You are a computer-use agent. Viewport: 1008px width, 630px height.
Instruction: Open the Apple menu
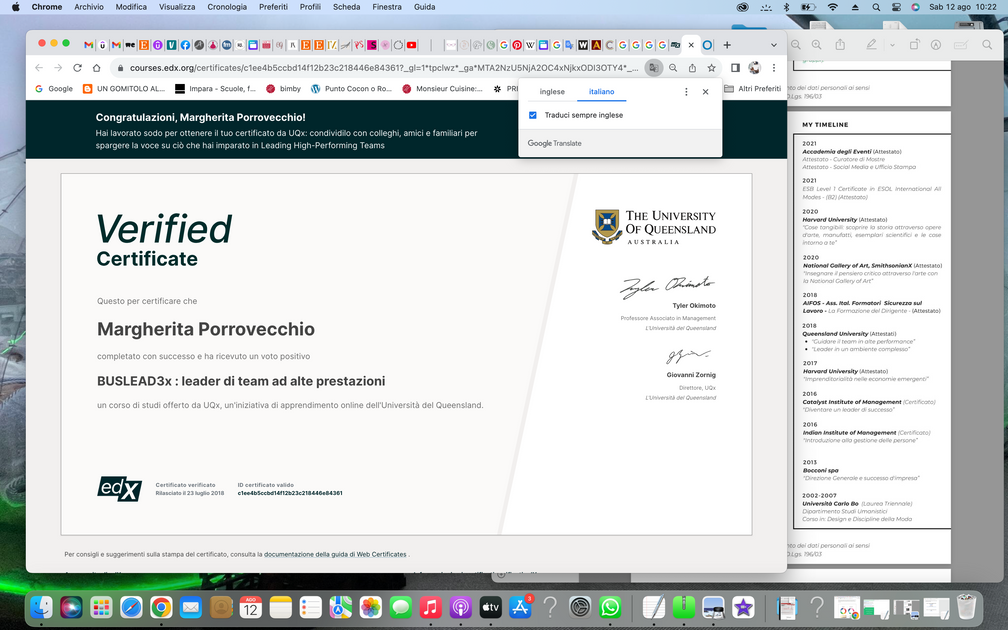[x=15, y=7]
